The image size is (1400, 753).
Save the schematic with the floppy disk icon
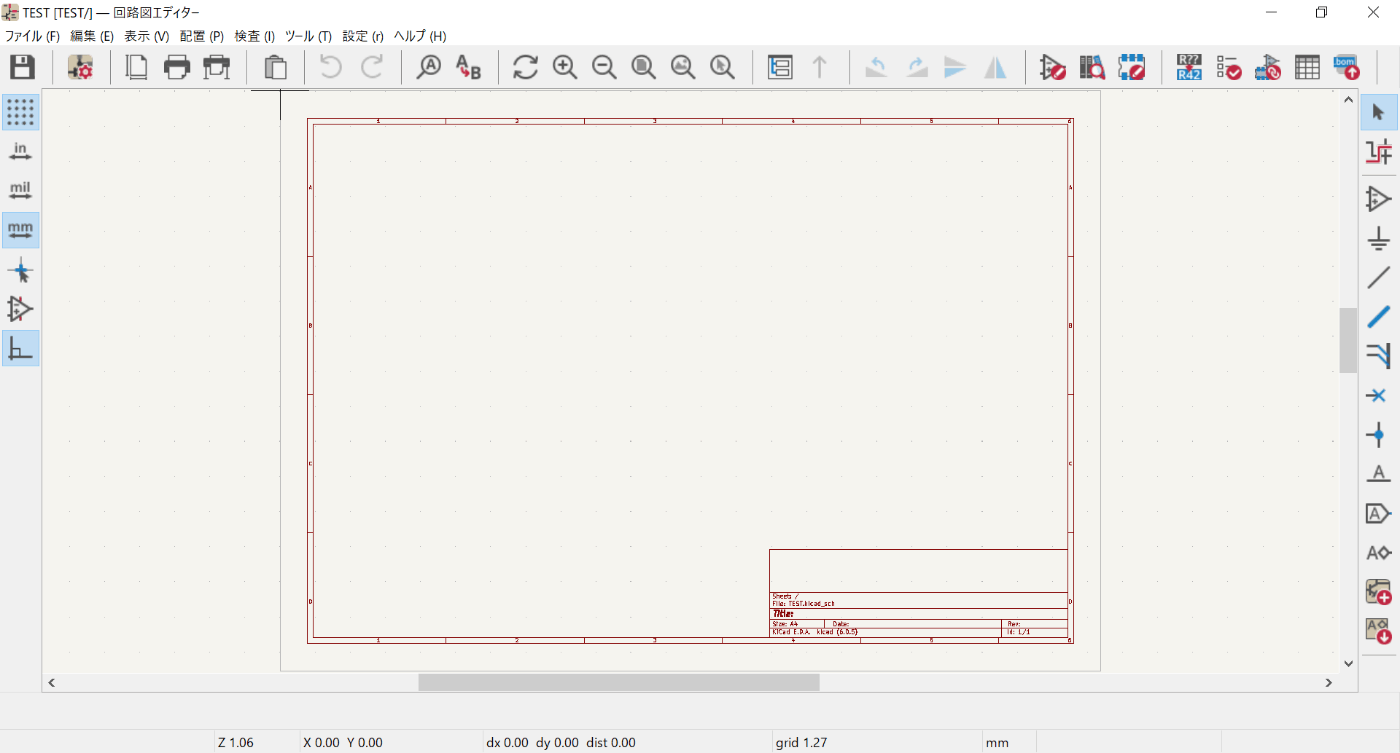point(22,67)
